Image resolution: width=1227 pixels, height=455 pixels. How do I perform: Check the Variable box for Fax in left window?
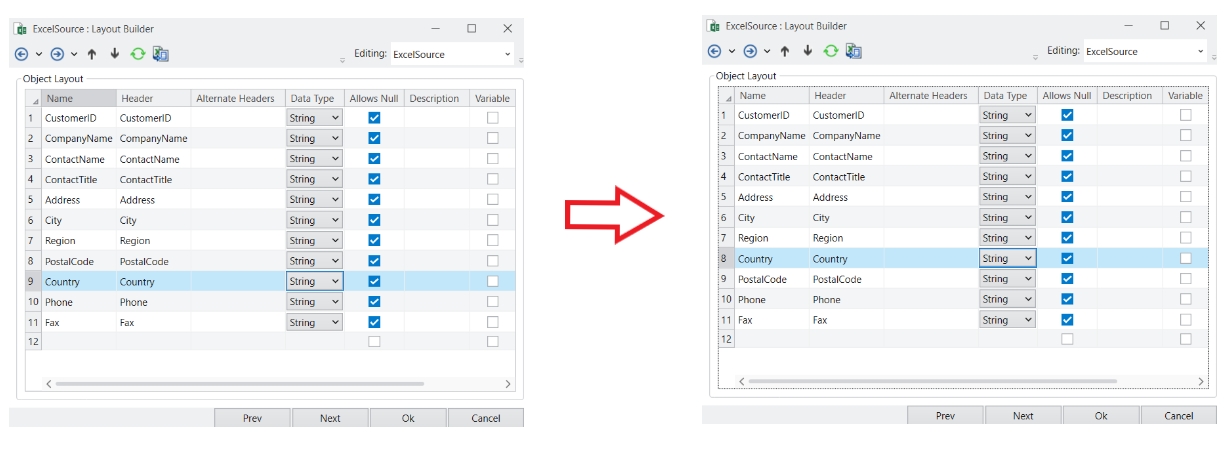click(492, 323)
